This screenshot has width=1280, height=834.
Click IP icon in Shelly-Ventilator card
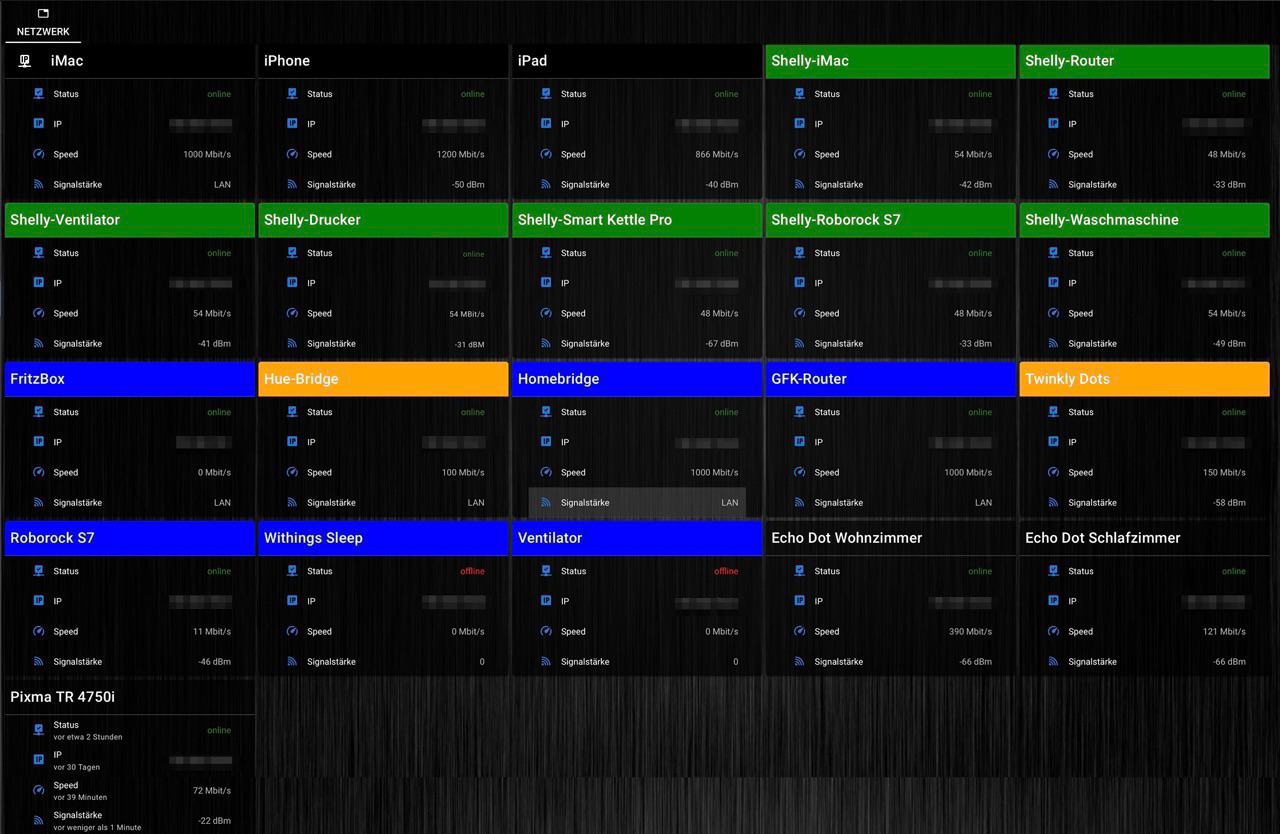point(38,283)
